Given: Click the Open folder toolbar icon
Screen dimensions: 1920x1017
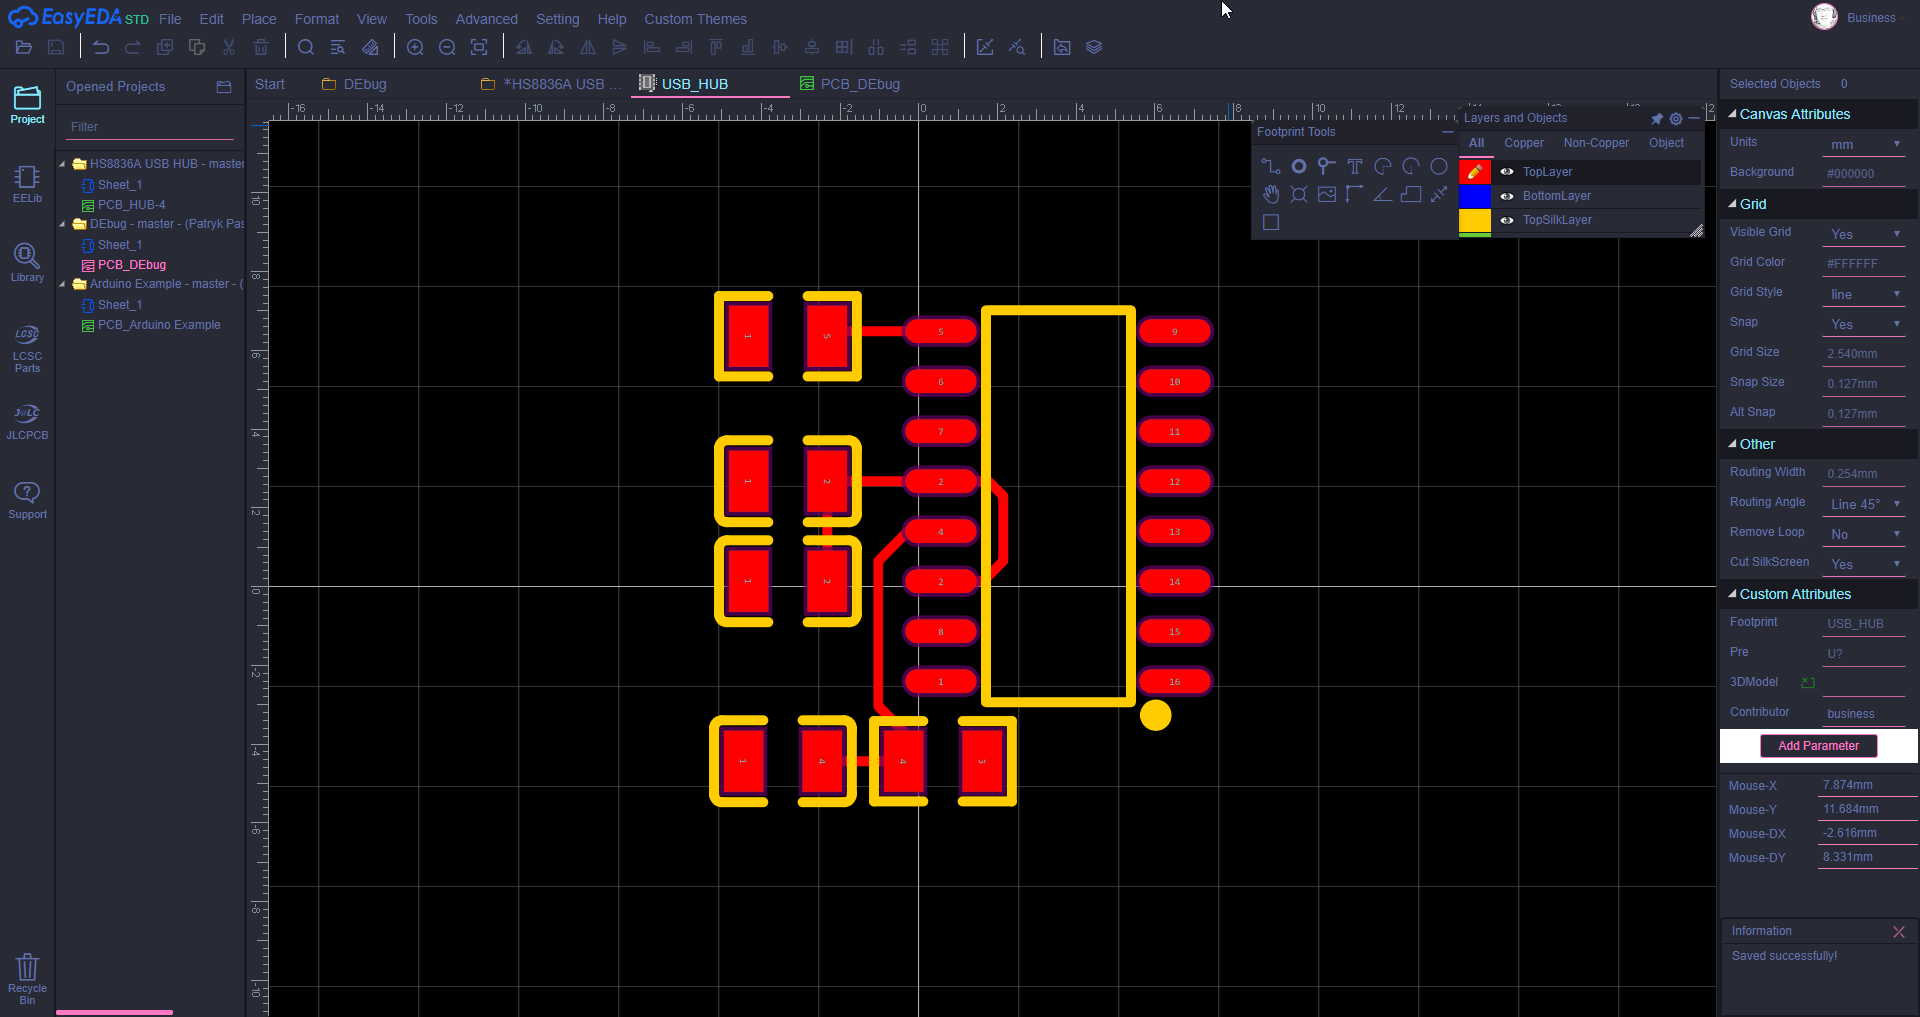Looking at the screenshot, I should click(x=24, y=47).
